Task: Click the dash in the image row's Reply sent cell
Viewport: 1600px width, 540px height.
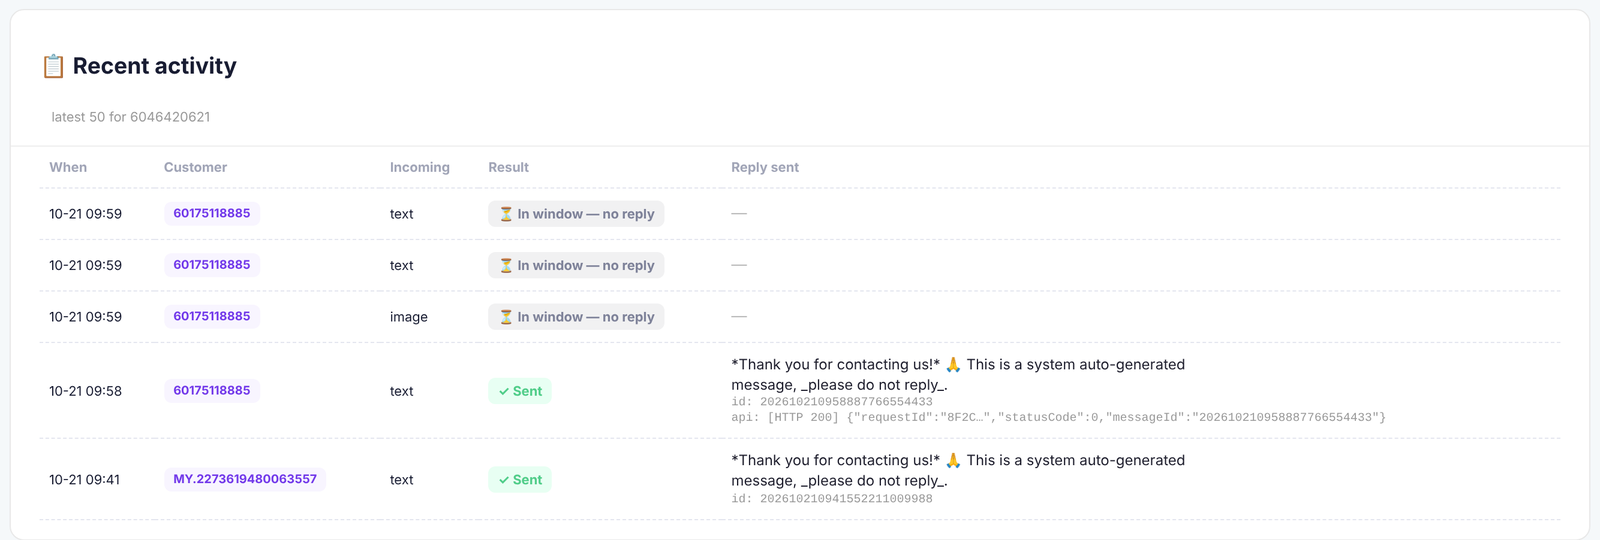Action: [x=739, y=316]
